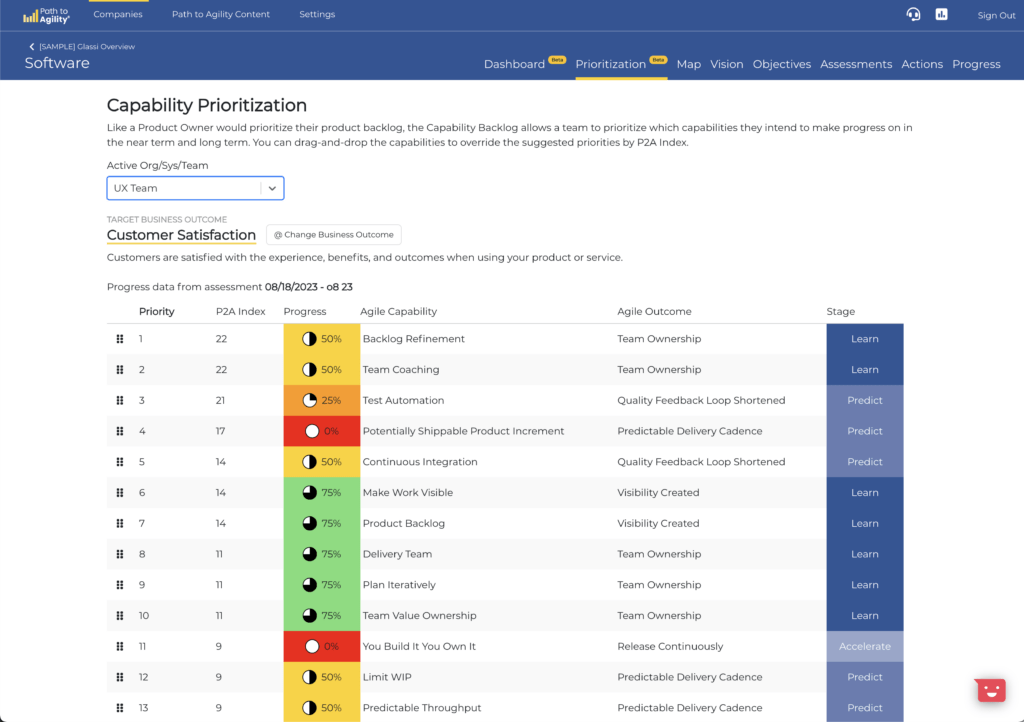Click the Plan Iteratively capability name
1024x722 pixels.
click(x=399, y=584)
